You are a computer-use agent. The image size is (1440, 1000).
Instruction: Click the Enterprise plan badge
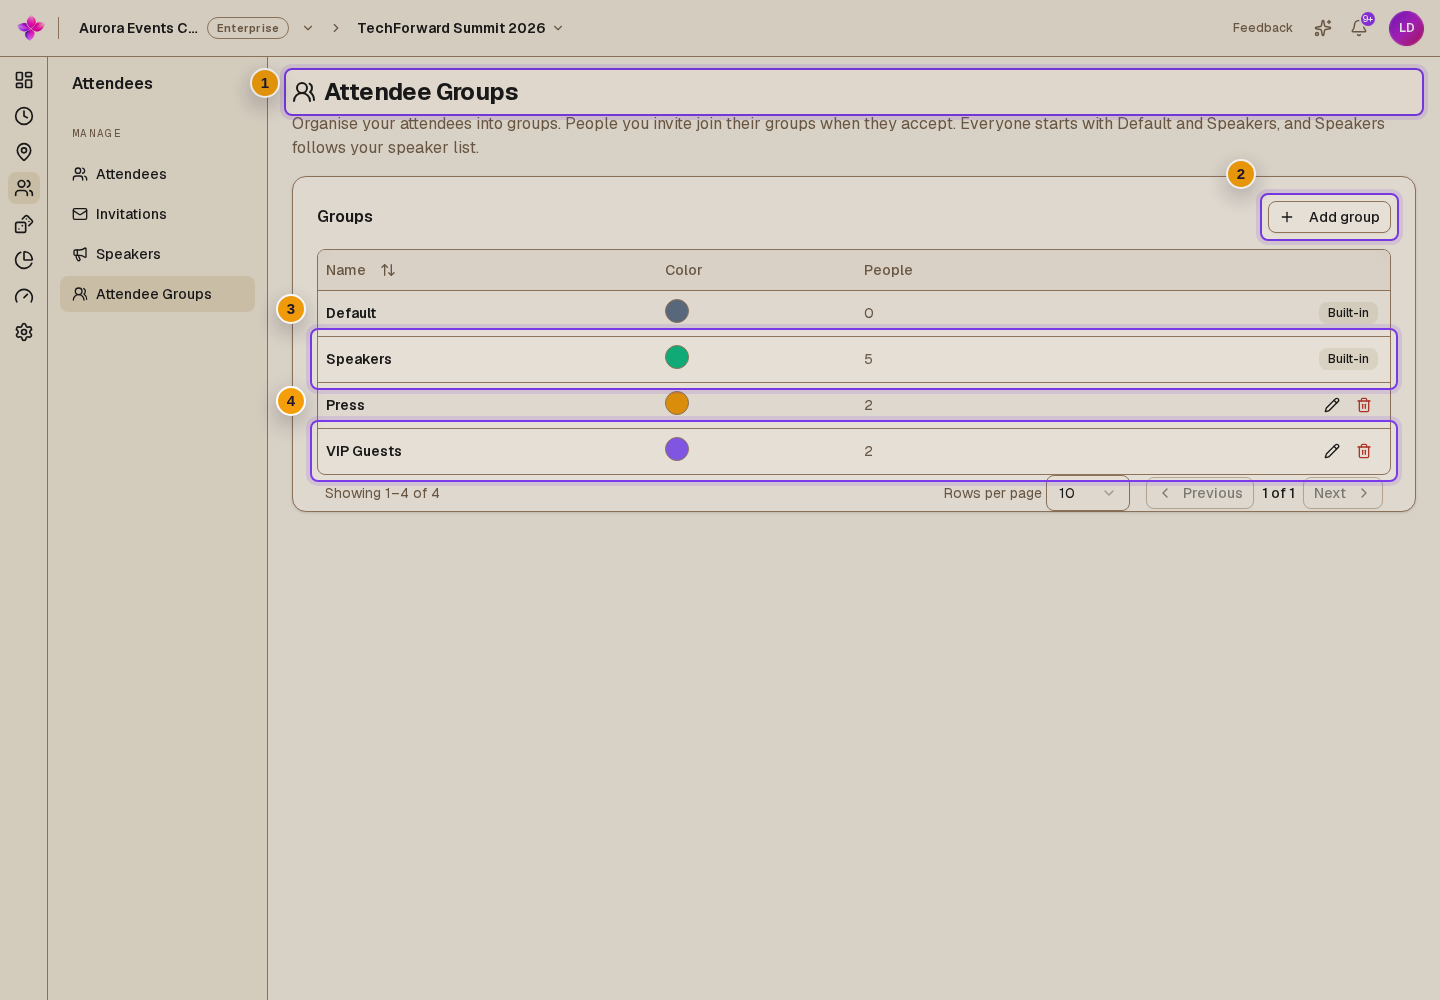[x=248, y=28]
